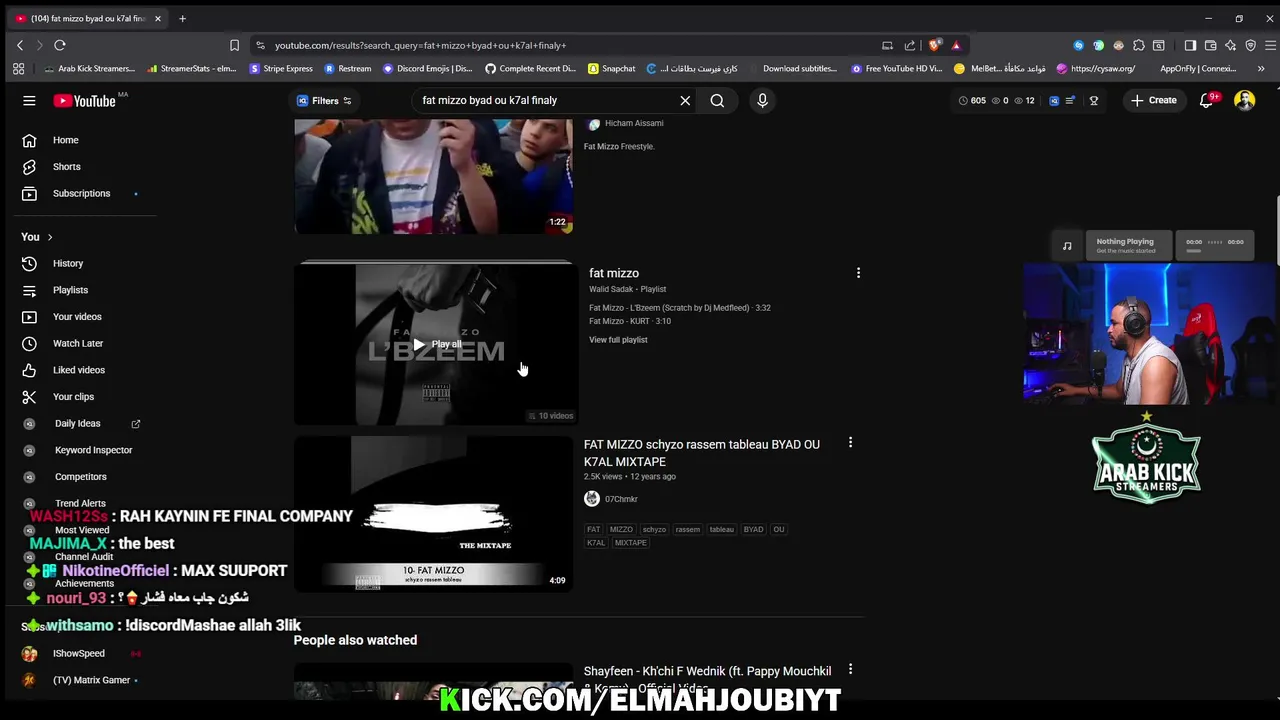Viewport: 1280px width, 720px height.
Task: Close the fat mizzo YouTube tab
Action: (157, 18)
